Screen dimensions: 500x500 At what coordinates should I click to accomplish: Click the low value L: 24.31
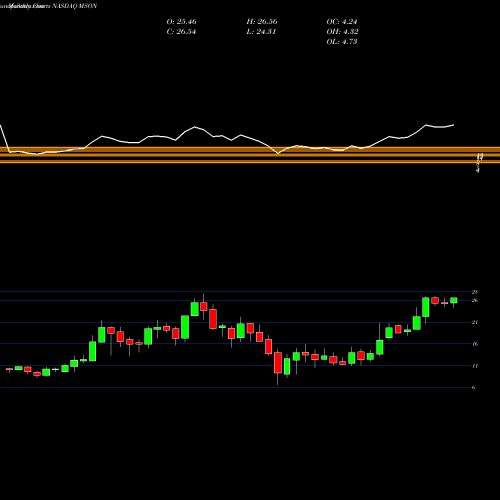tap(261, 32)
